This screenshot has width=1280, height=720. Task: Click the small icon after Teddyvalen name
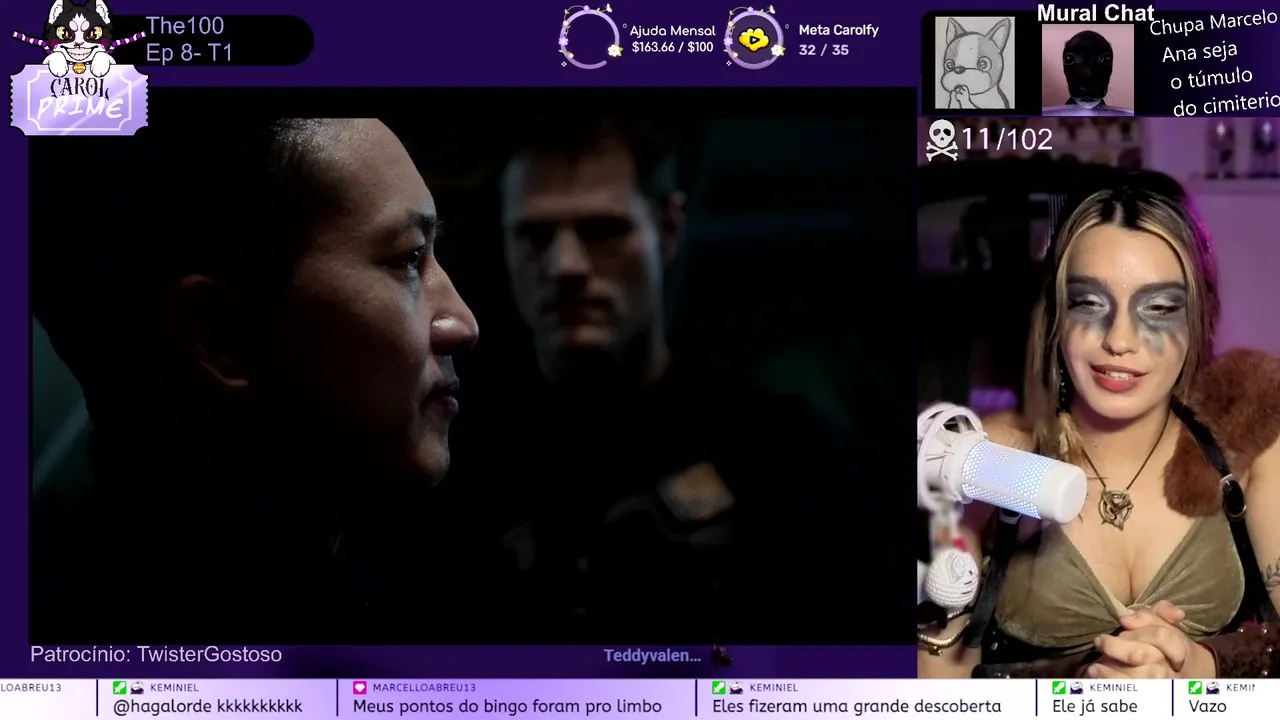pyautogui.click(x=720, y=656)
